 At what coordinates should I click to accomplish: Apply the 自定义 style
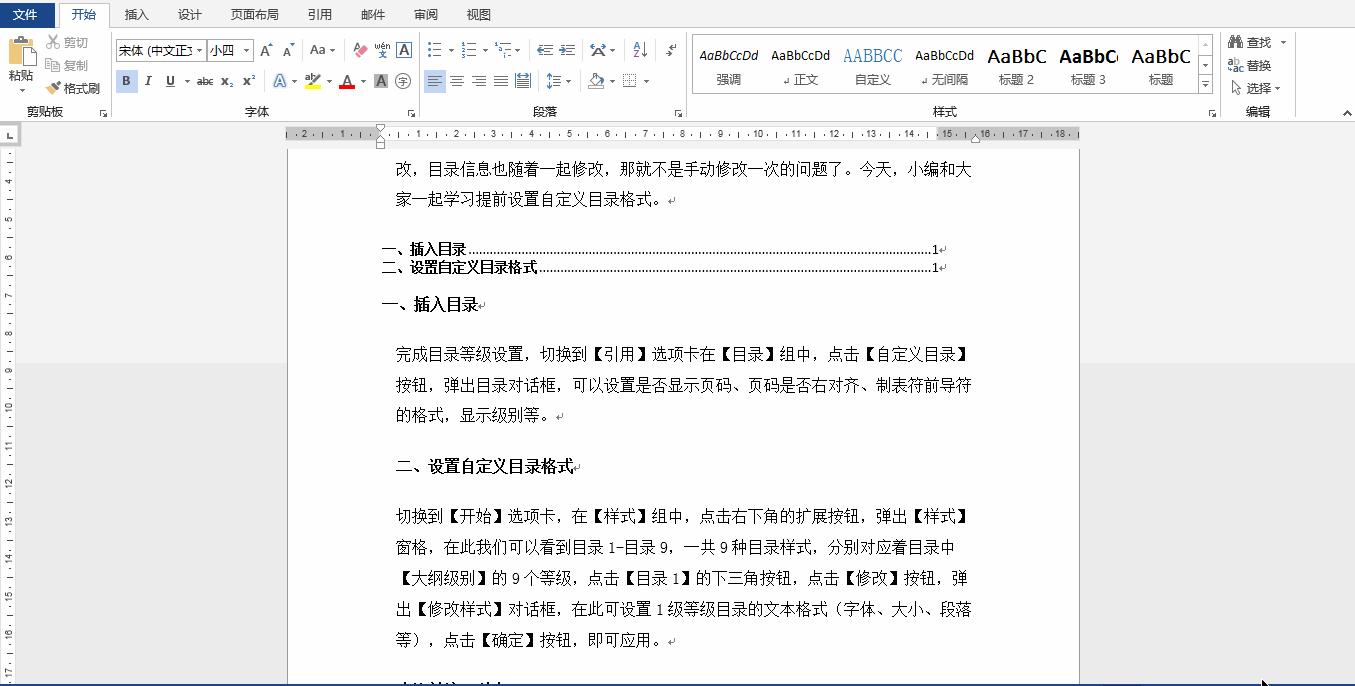click(873, 66)
